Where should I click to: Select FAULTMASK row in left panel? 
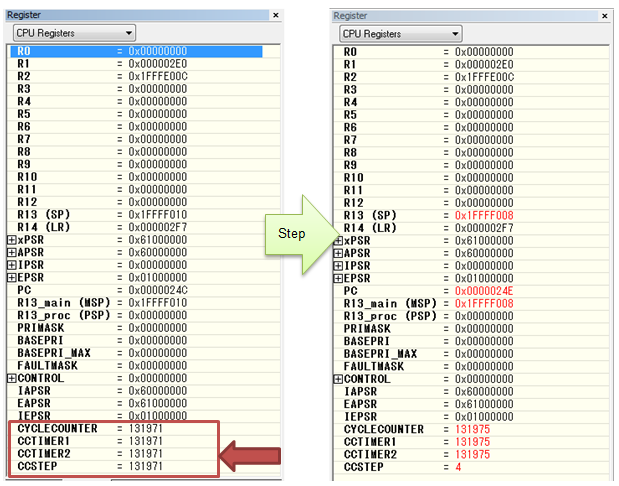[144, 366]
